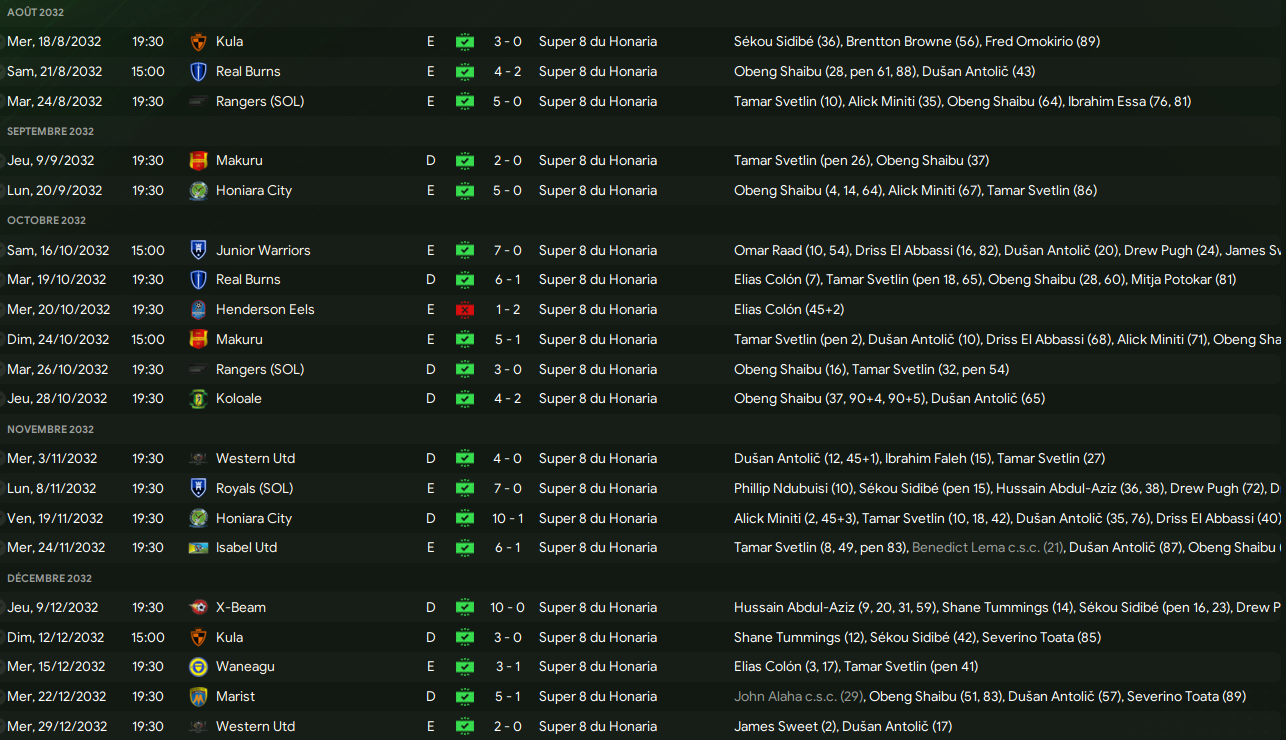Click the Waneagu club badge
Viewport: 1286px width, 740px height.
click(198, 667)
